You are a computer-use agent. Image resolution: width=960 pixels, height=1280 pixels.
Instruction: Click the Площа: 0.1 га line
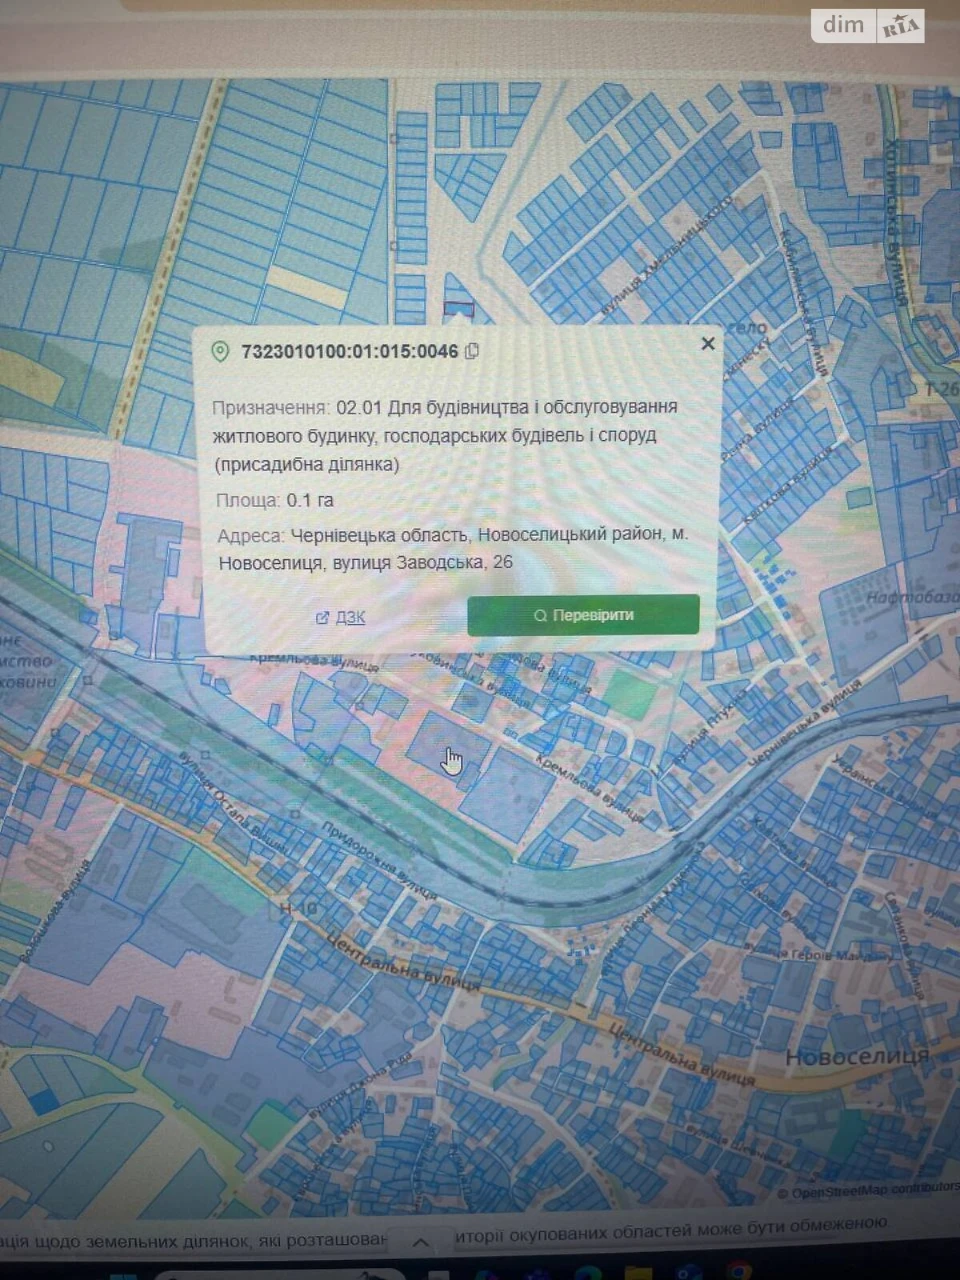275,500
